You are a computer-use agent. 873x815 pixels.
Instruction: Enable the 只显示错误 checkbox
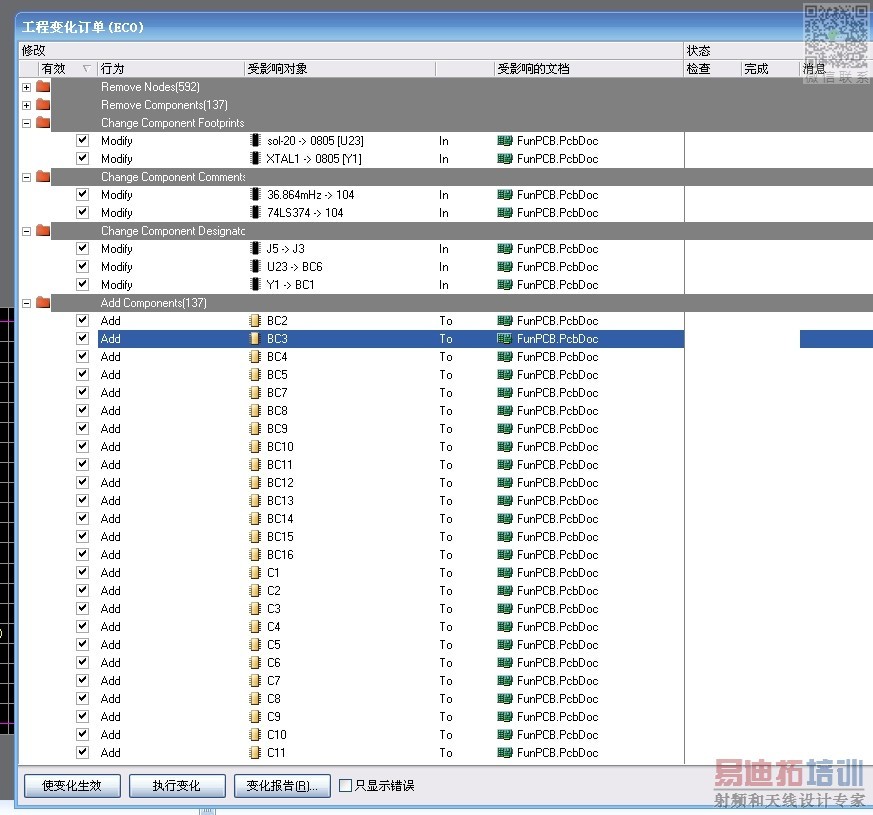(x=345, y=785)
